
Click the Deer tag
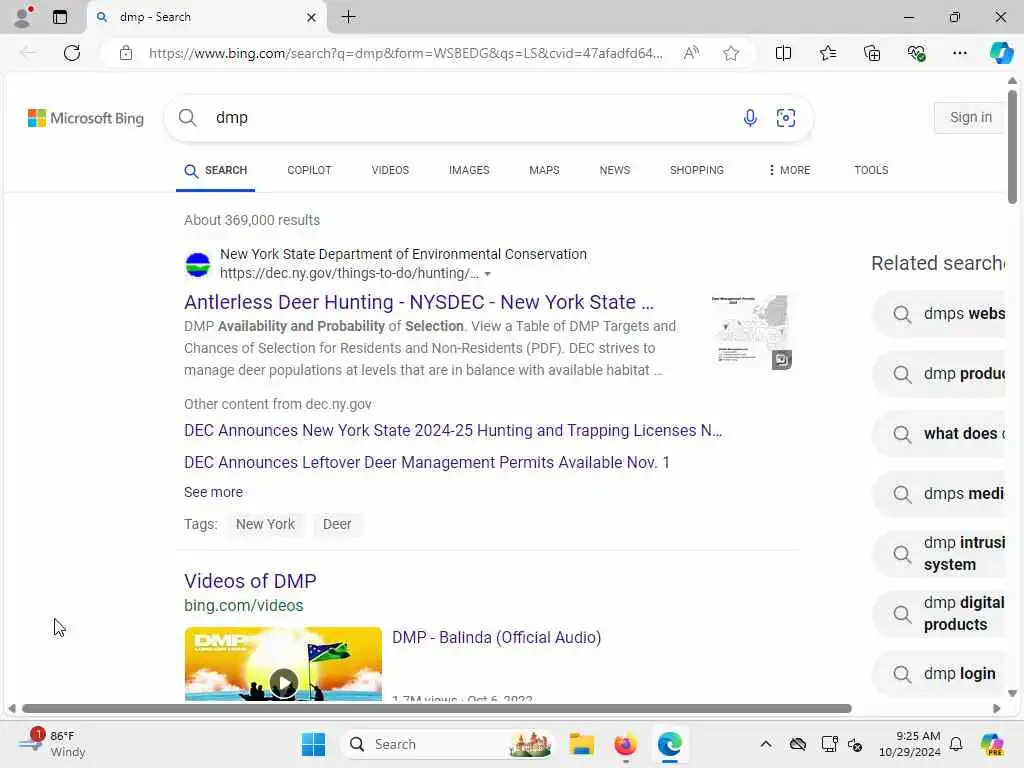click(x=337, y=524)
